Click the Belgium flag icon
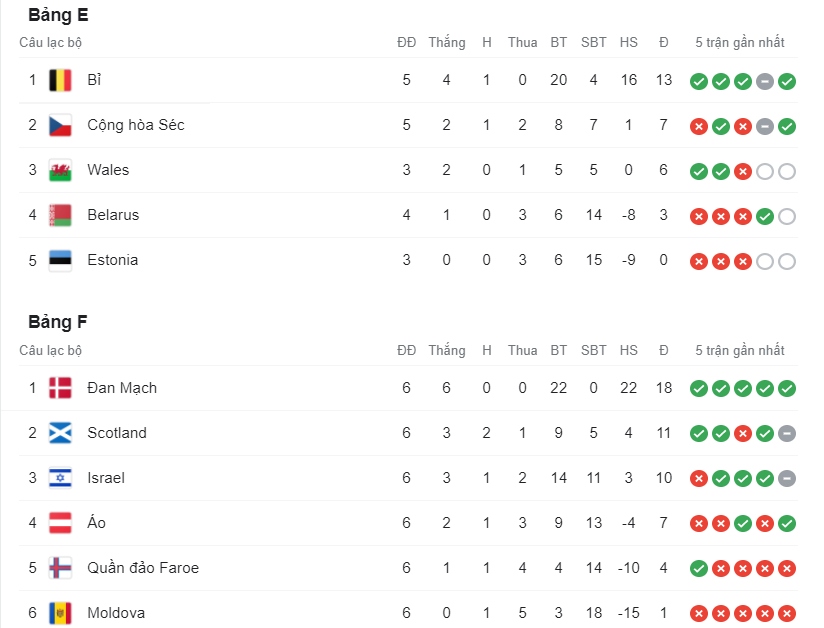 click(x=60, y=80)
